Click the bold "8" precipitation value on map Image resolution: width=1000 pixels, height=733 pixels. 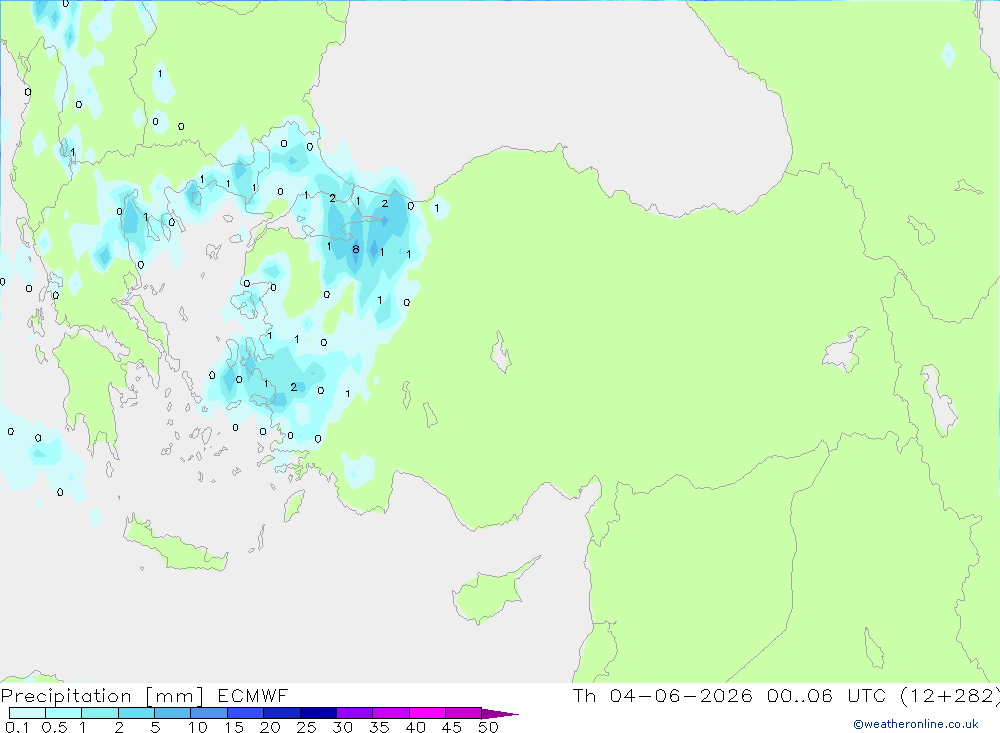(356, 249)
